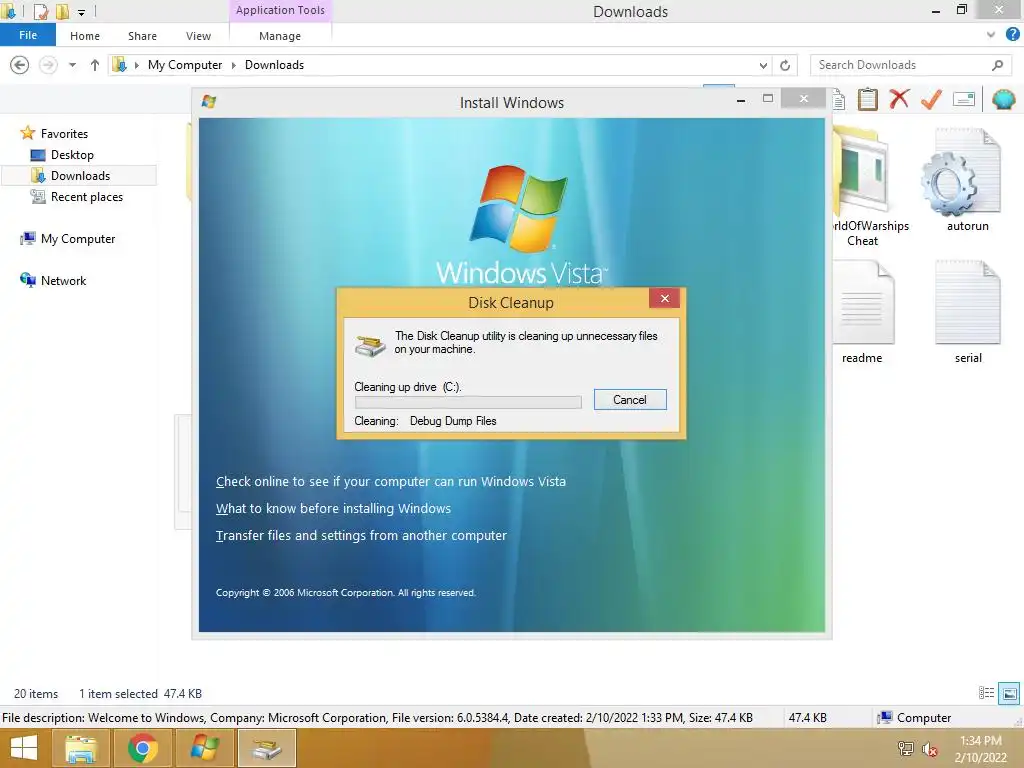Click the Copy pages toolbar icon
The width and height of the screenshot is (1024, 768).
[x=840, y=100]
